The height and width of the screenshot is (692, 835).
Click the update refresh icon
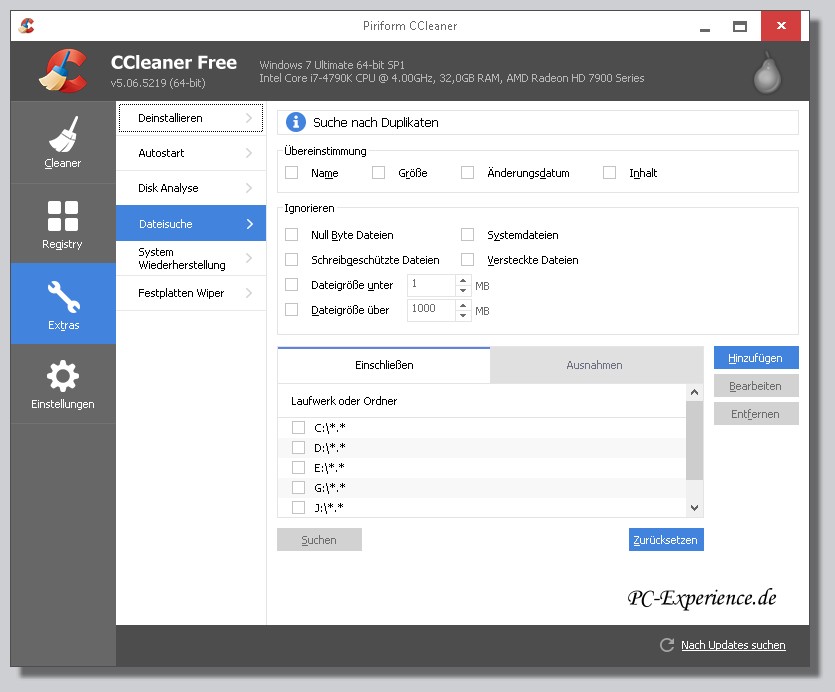pyautogui.click(x=666, y=646)
